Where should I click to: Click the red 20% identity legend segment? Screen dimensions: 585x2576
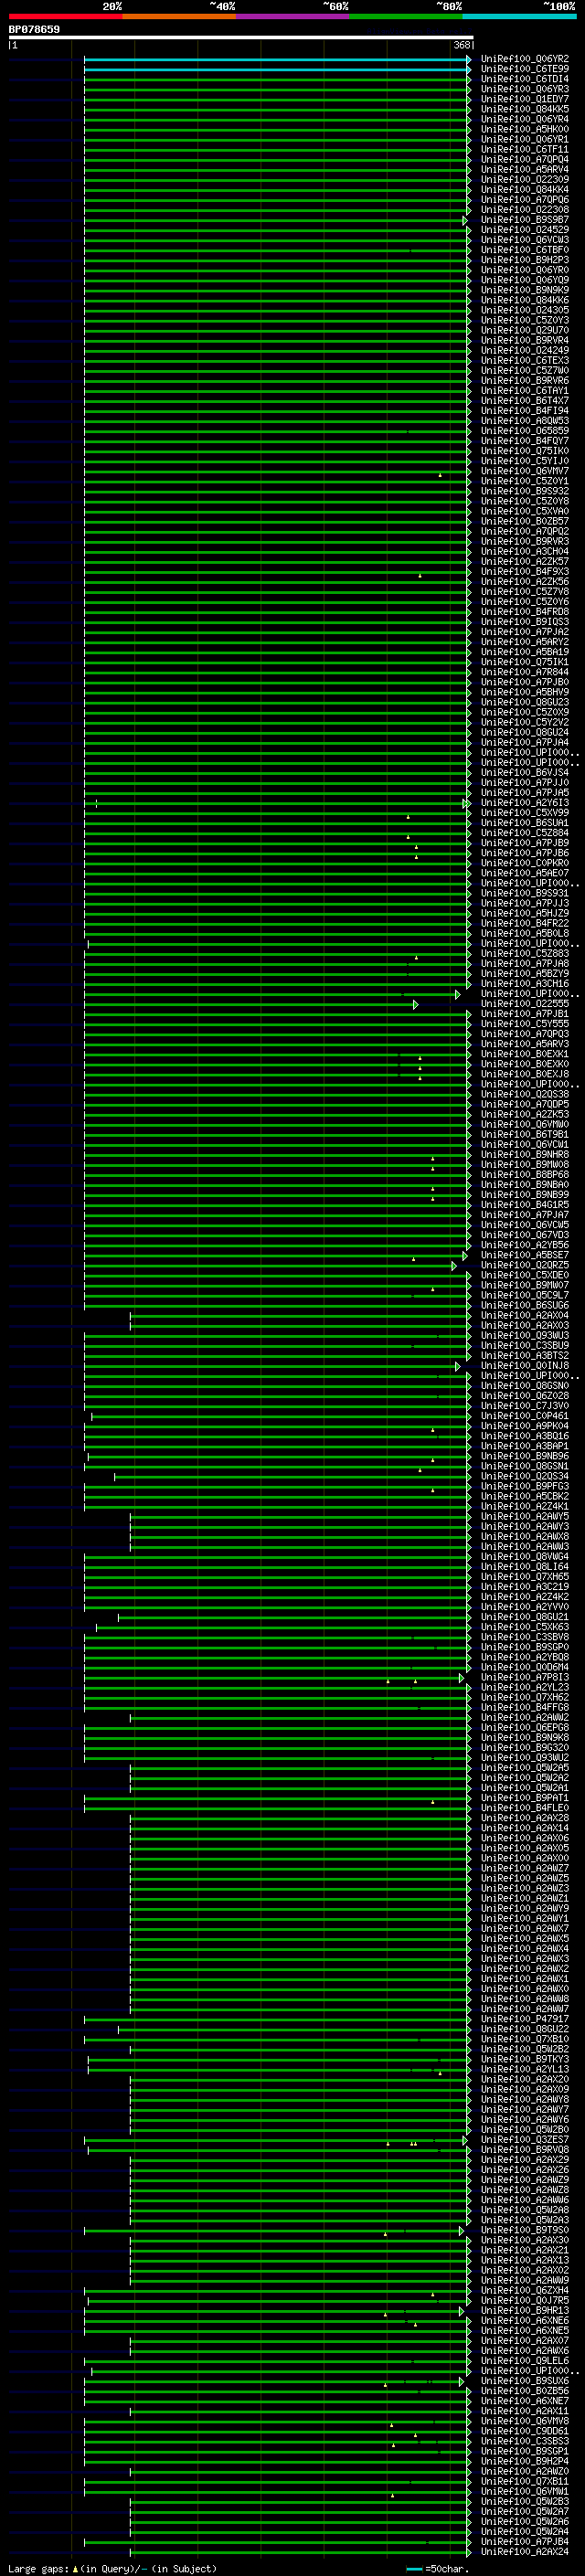(65, 16)
